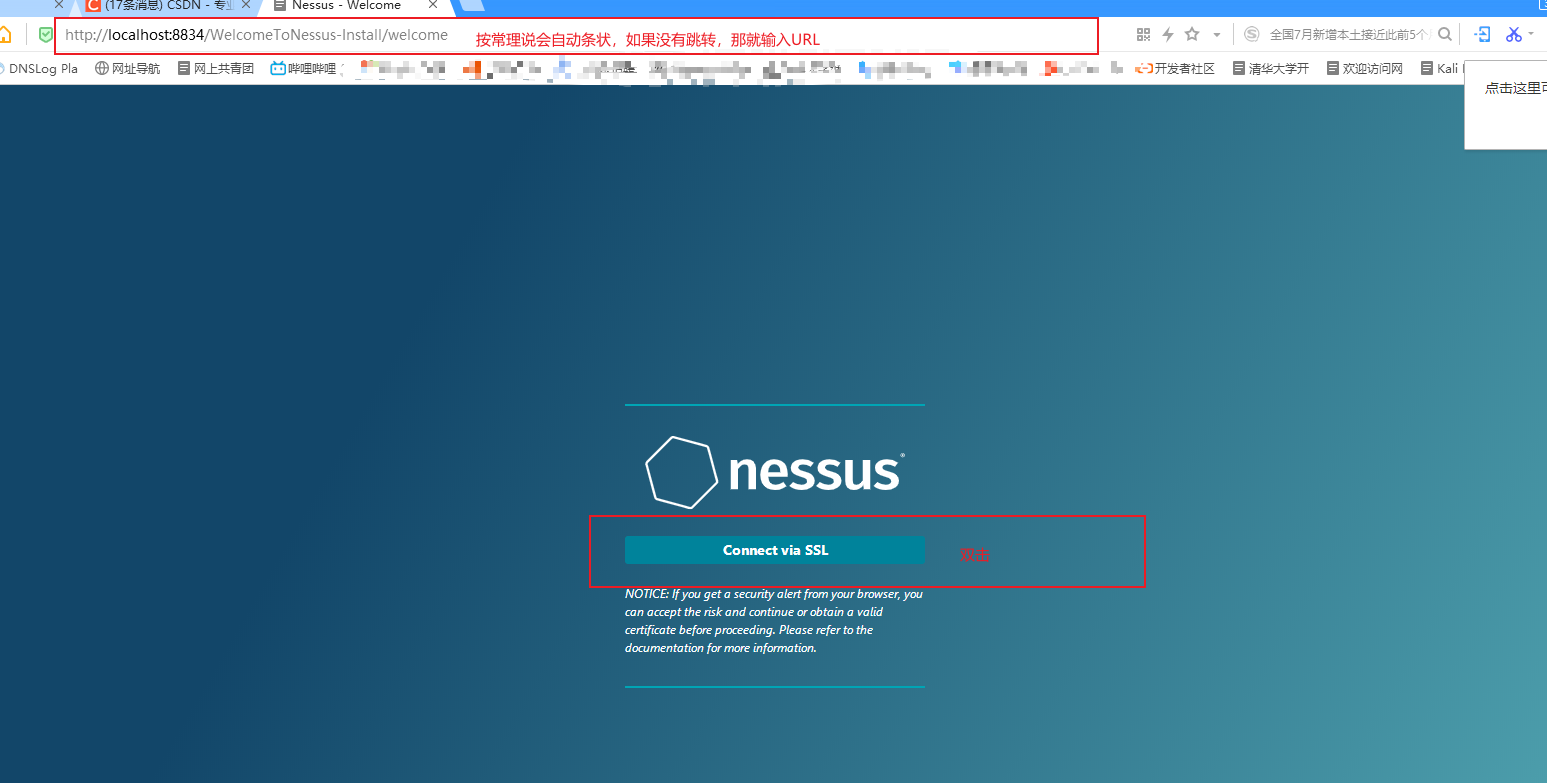
Task: Open a new tab with the tab button
Action: (471, 5)
